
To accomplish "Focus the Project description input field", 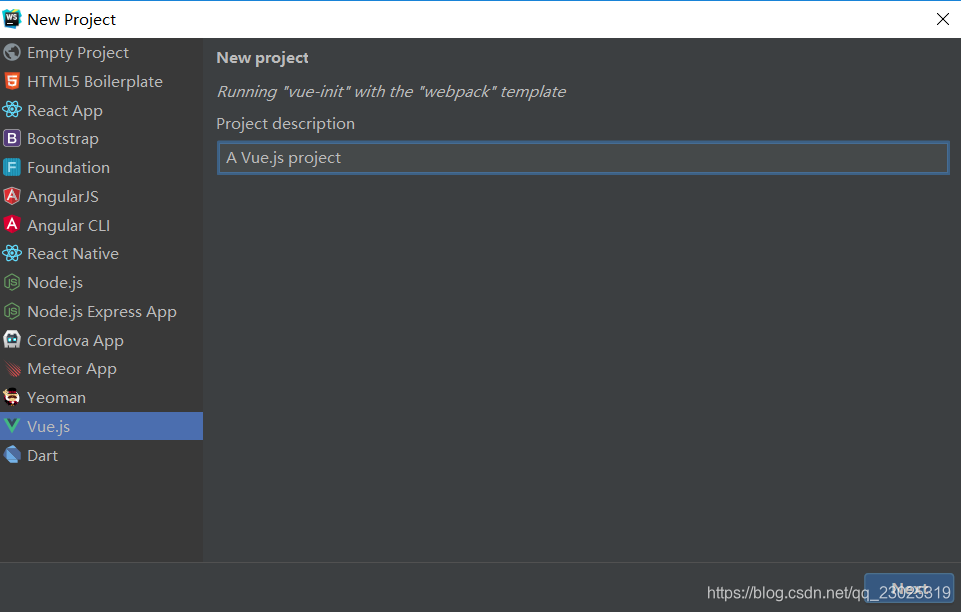I will [583, 157].
